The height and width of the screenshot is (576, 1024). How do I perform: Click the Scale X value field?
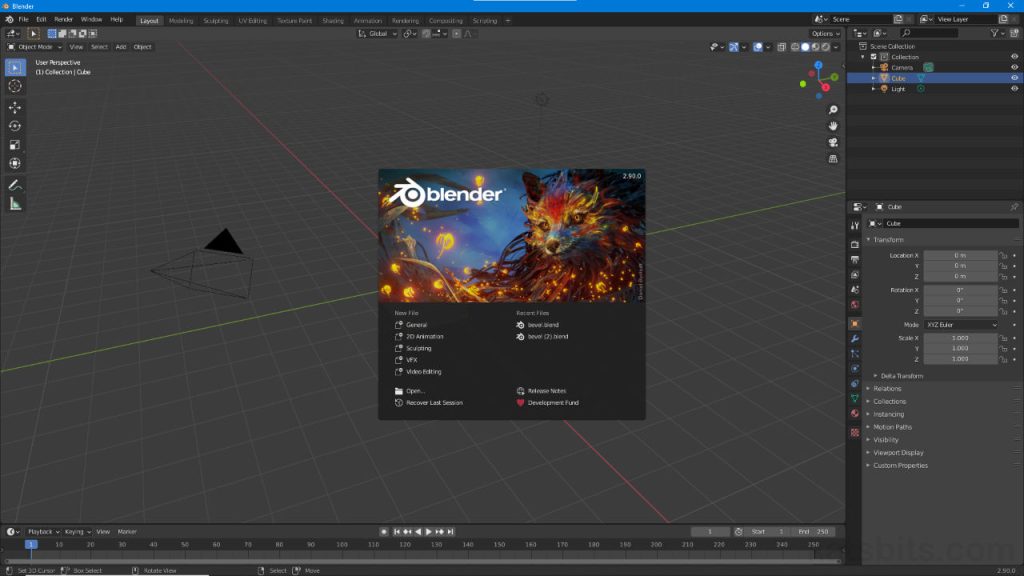[x=958, y=338]
